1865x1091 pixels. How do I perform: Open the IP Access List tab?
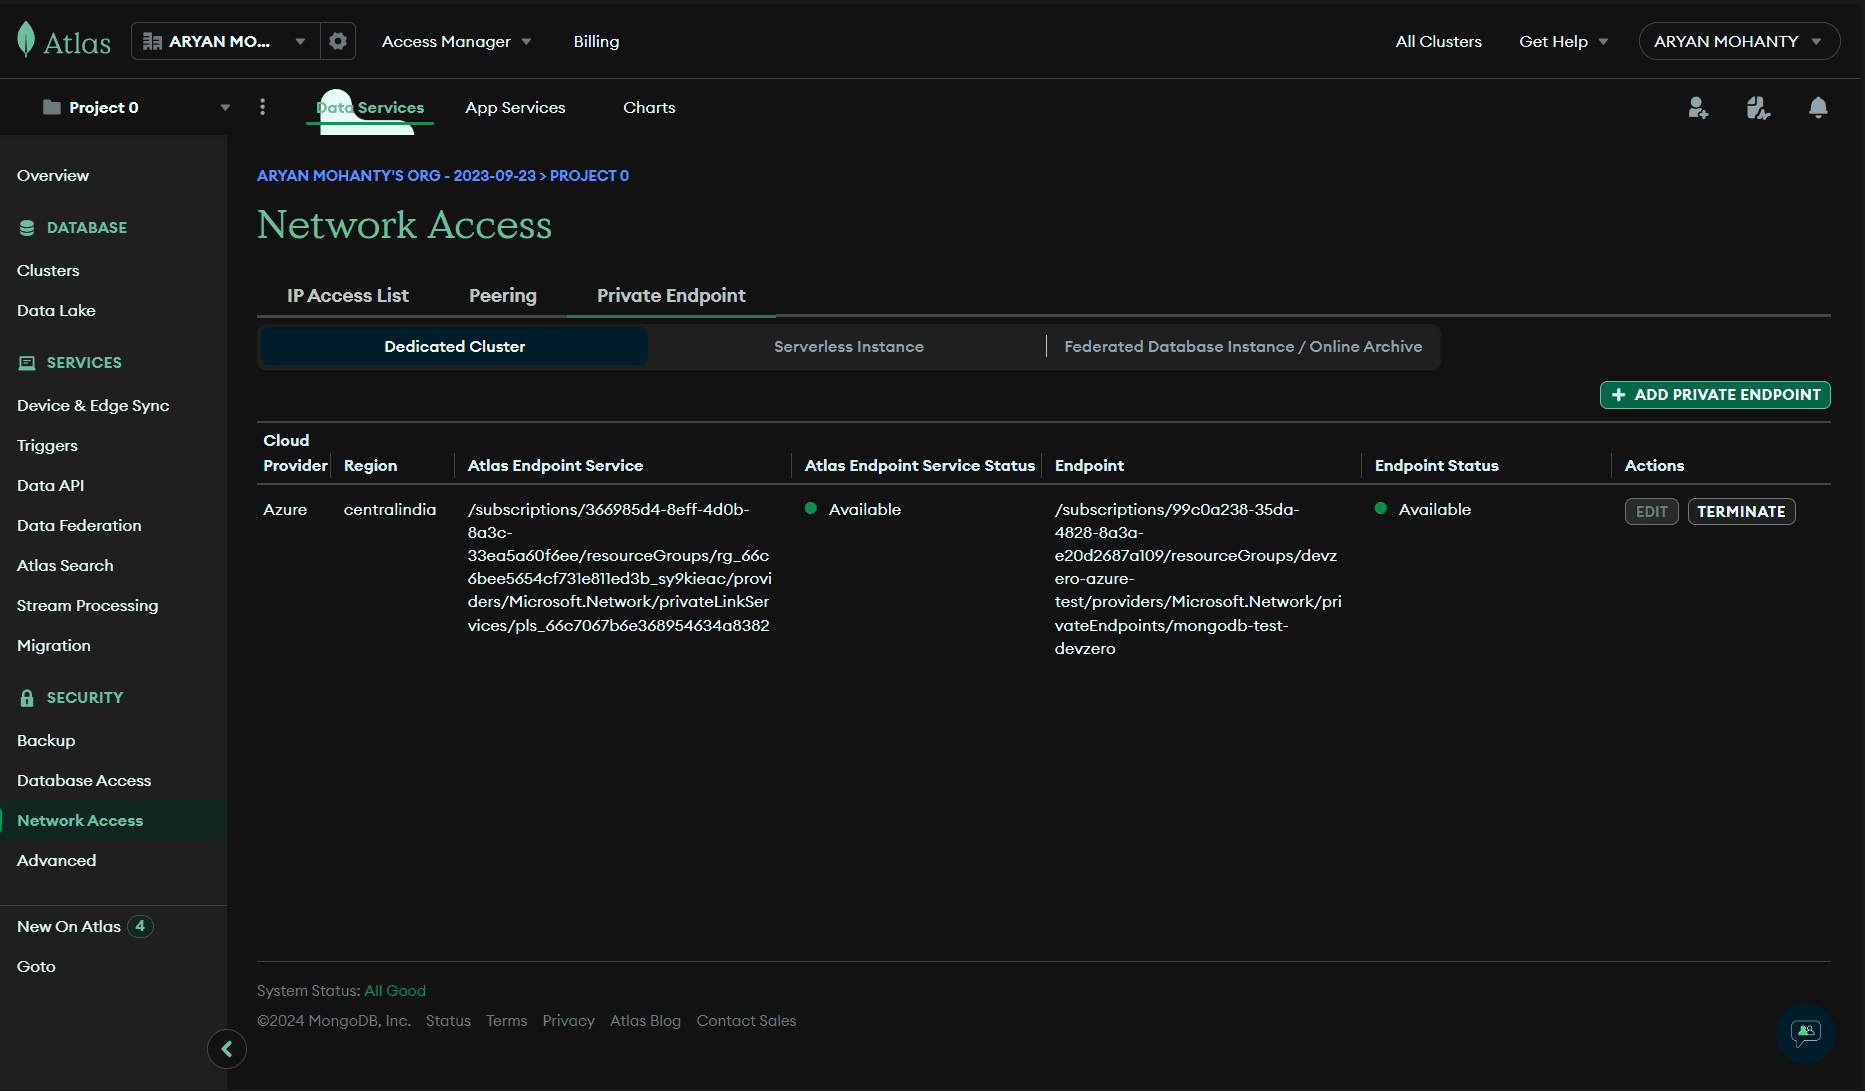tap(348, 295)
